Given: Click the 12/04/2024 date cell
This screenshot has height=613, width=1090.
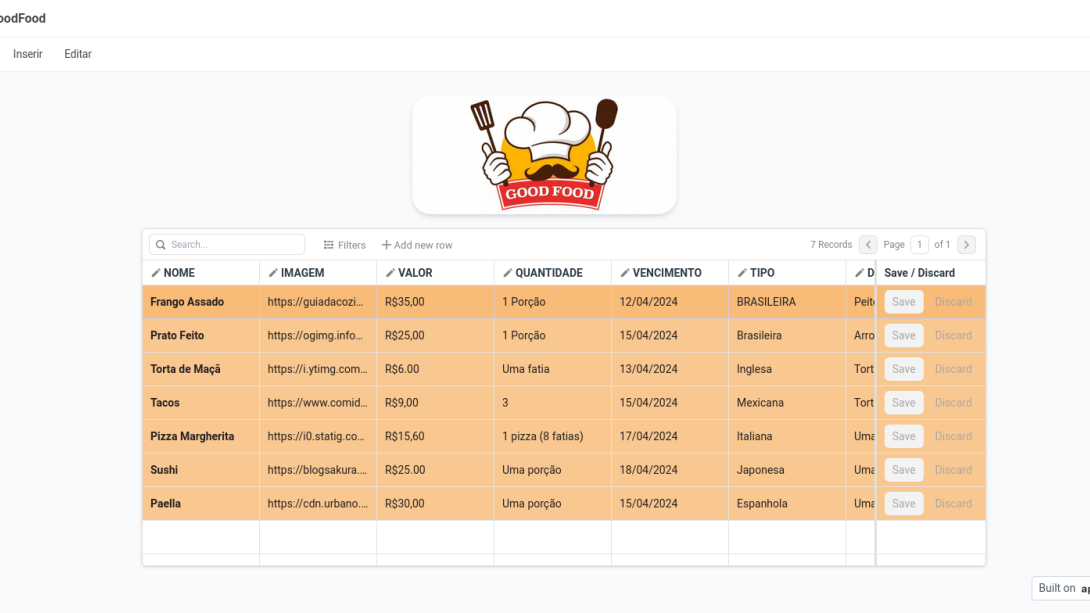Looking at the screenshot, I should click(x=670, y=302).
